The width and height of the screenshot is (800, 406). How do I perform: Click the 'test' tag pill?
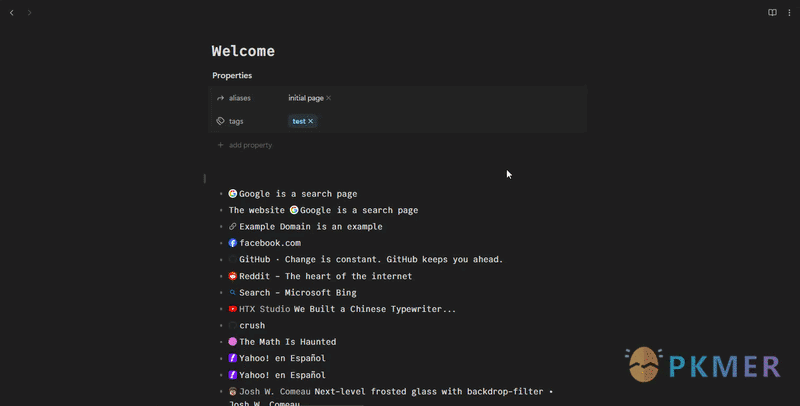(x=303, y=121)
